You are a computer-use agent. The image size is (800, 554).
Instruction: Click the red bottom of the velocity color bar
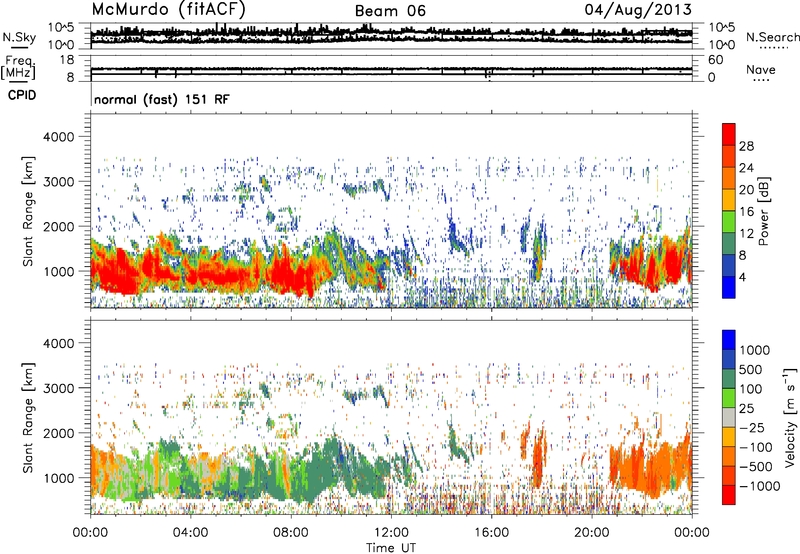click(729, 495)
